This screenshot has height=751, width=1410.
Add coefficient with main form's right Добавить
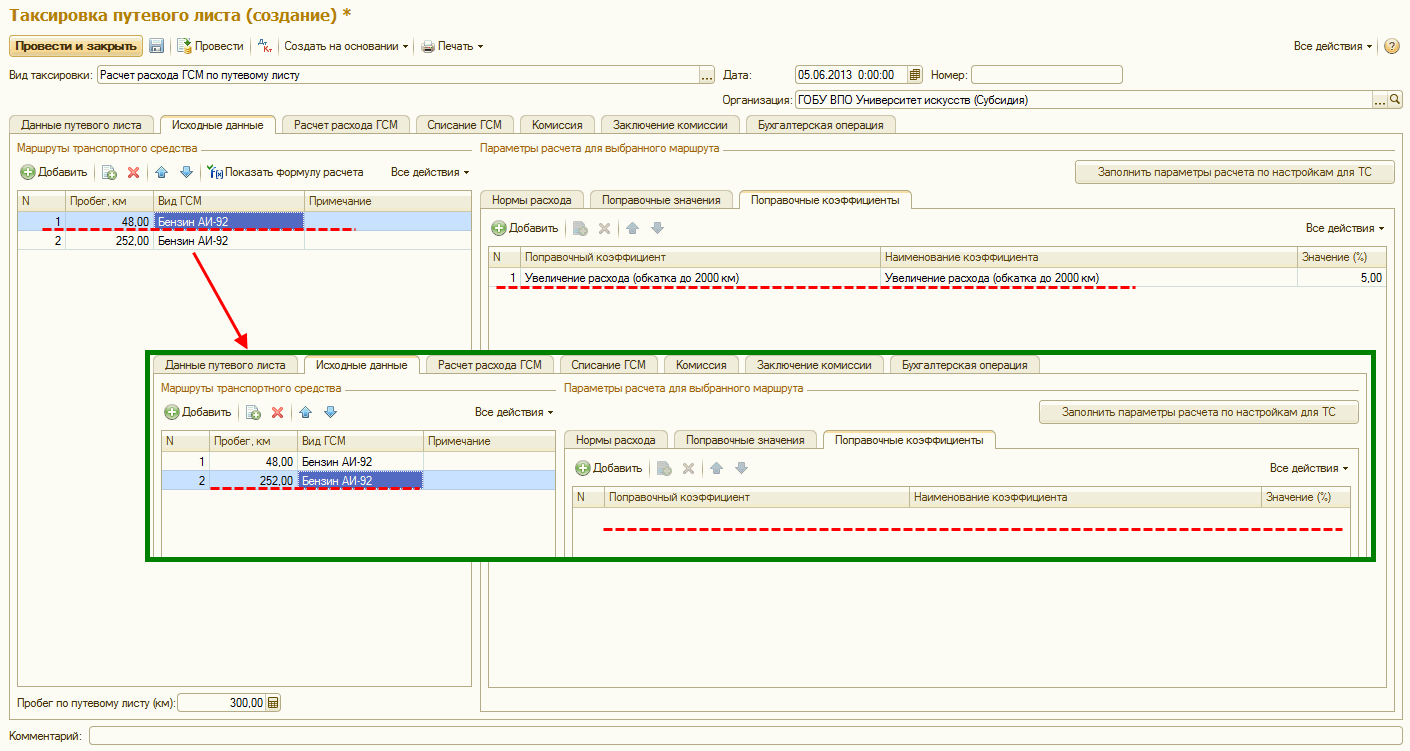tap(525, 228)
